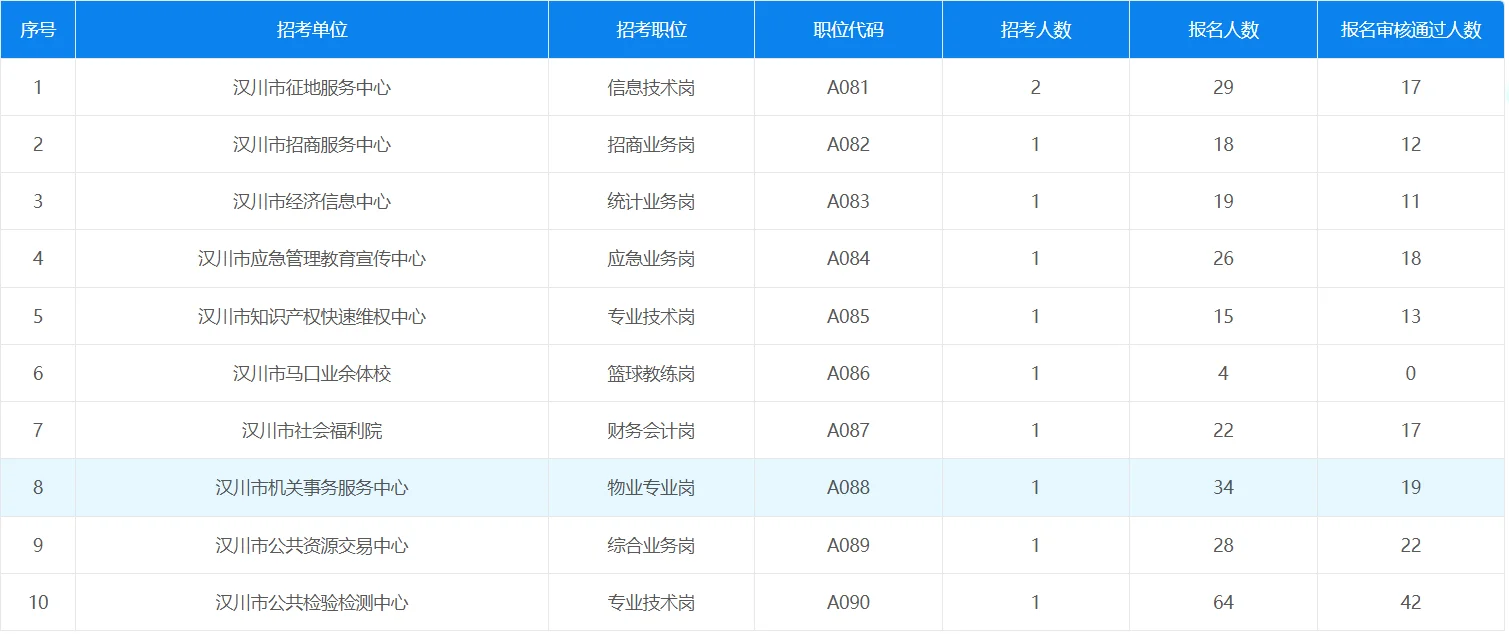
Task: Click position code A081
Action: coord(847,86)
